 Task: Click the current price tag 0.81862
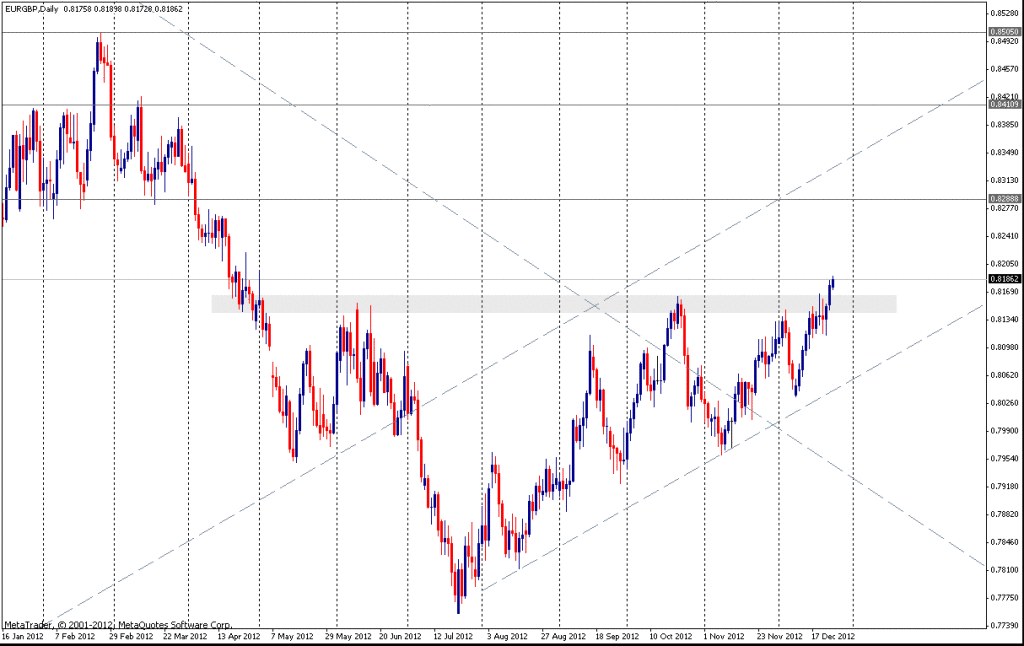(1003, 279)
